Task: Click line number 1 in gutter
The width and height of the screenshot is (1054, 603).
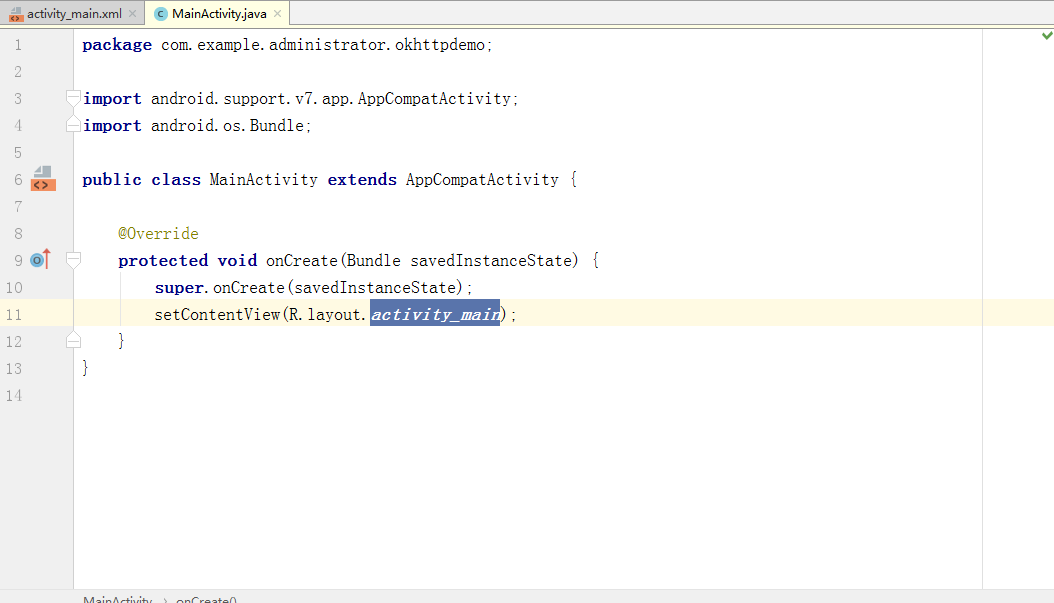Action: 18,45
